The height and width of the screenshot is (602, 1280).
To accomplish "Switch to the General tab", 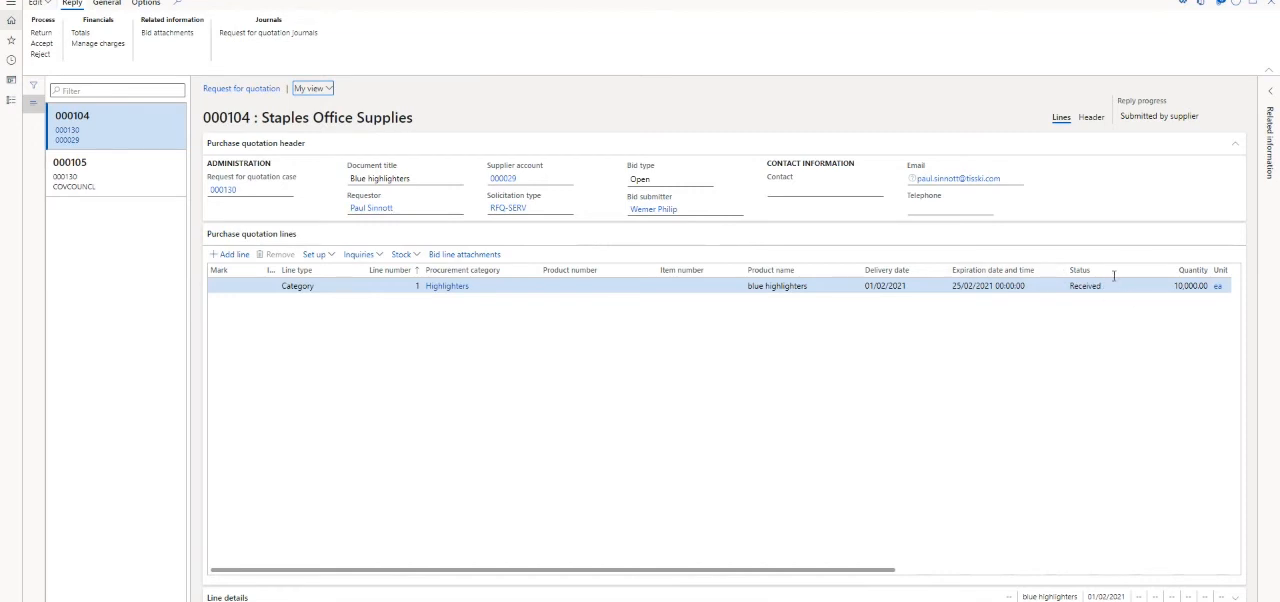I will pos(107,3).
